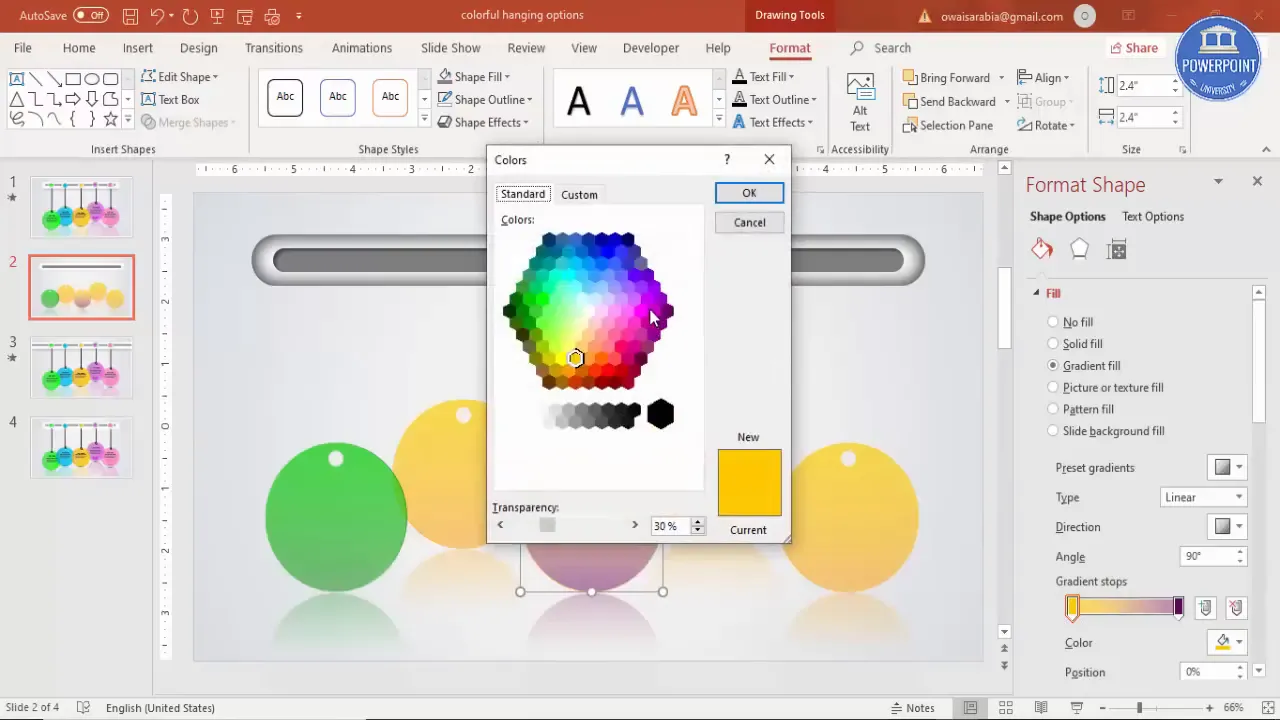Screen dimensions: 1280x720
Task: Close the Format Shape pane
Action: 1257,181
